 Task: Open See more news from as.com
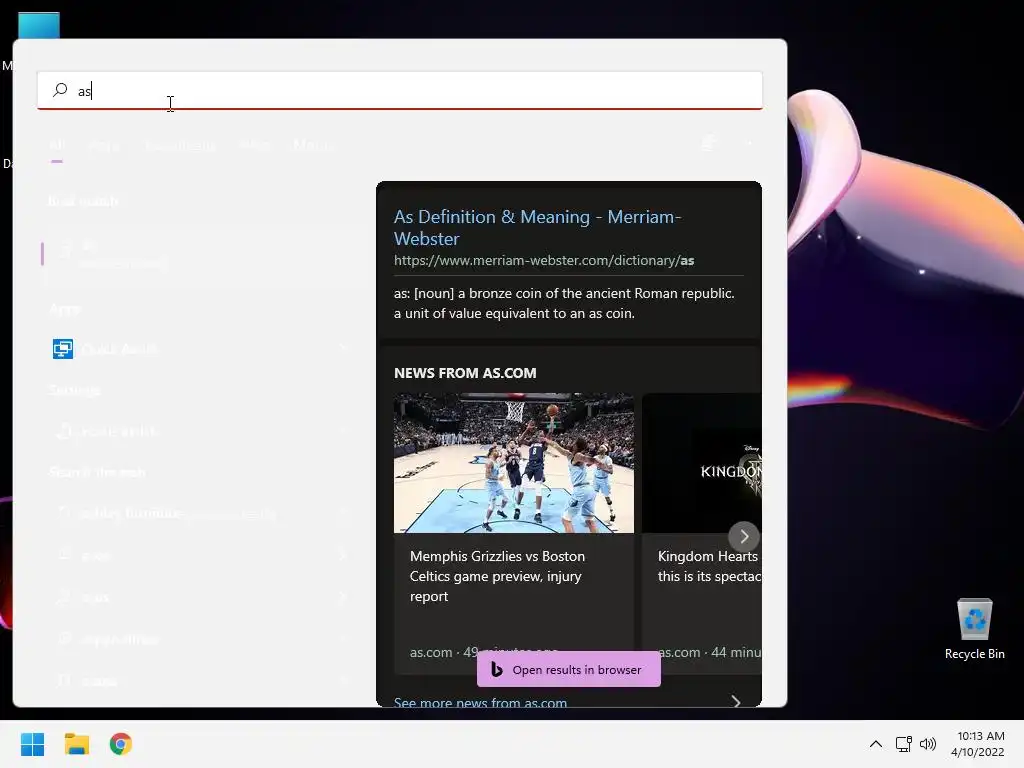click(x=480, y=702)
